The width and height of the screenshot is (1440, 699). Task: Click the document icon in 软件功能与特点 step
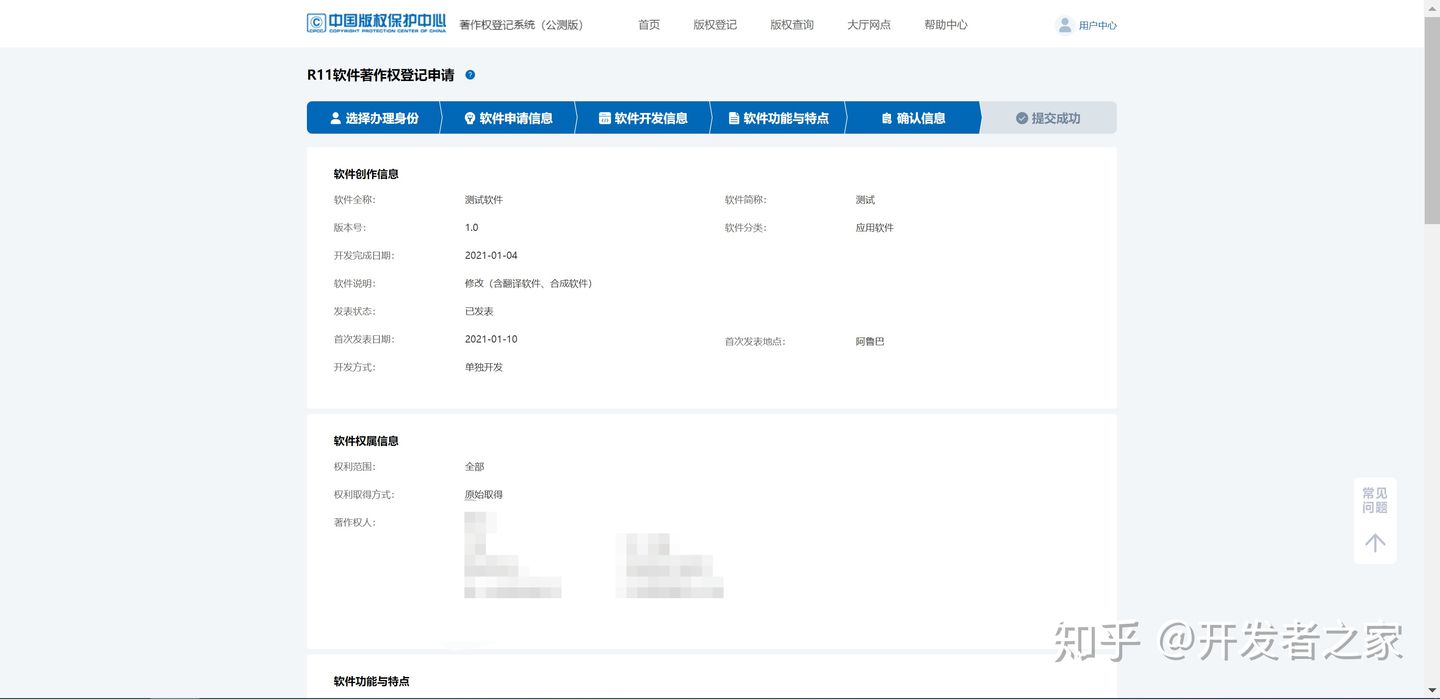pos(734,118)
